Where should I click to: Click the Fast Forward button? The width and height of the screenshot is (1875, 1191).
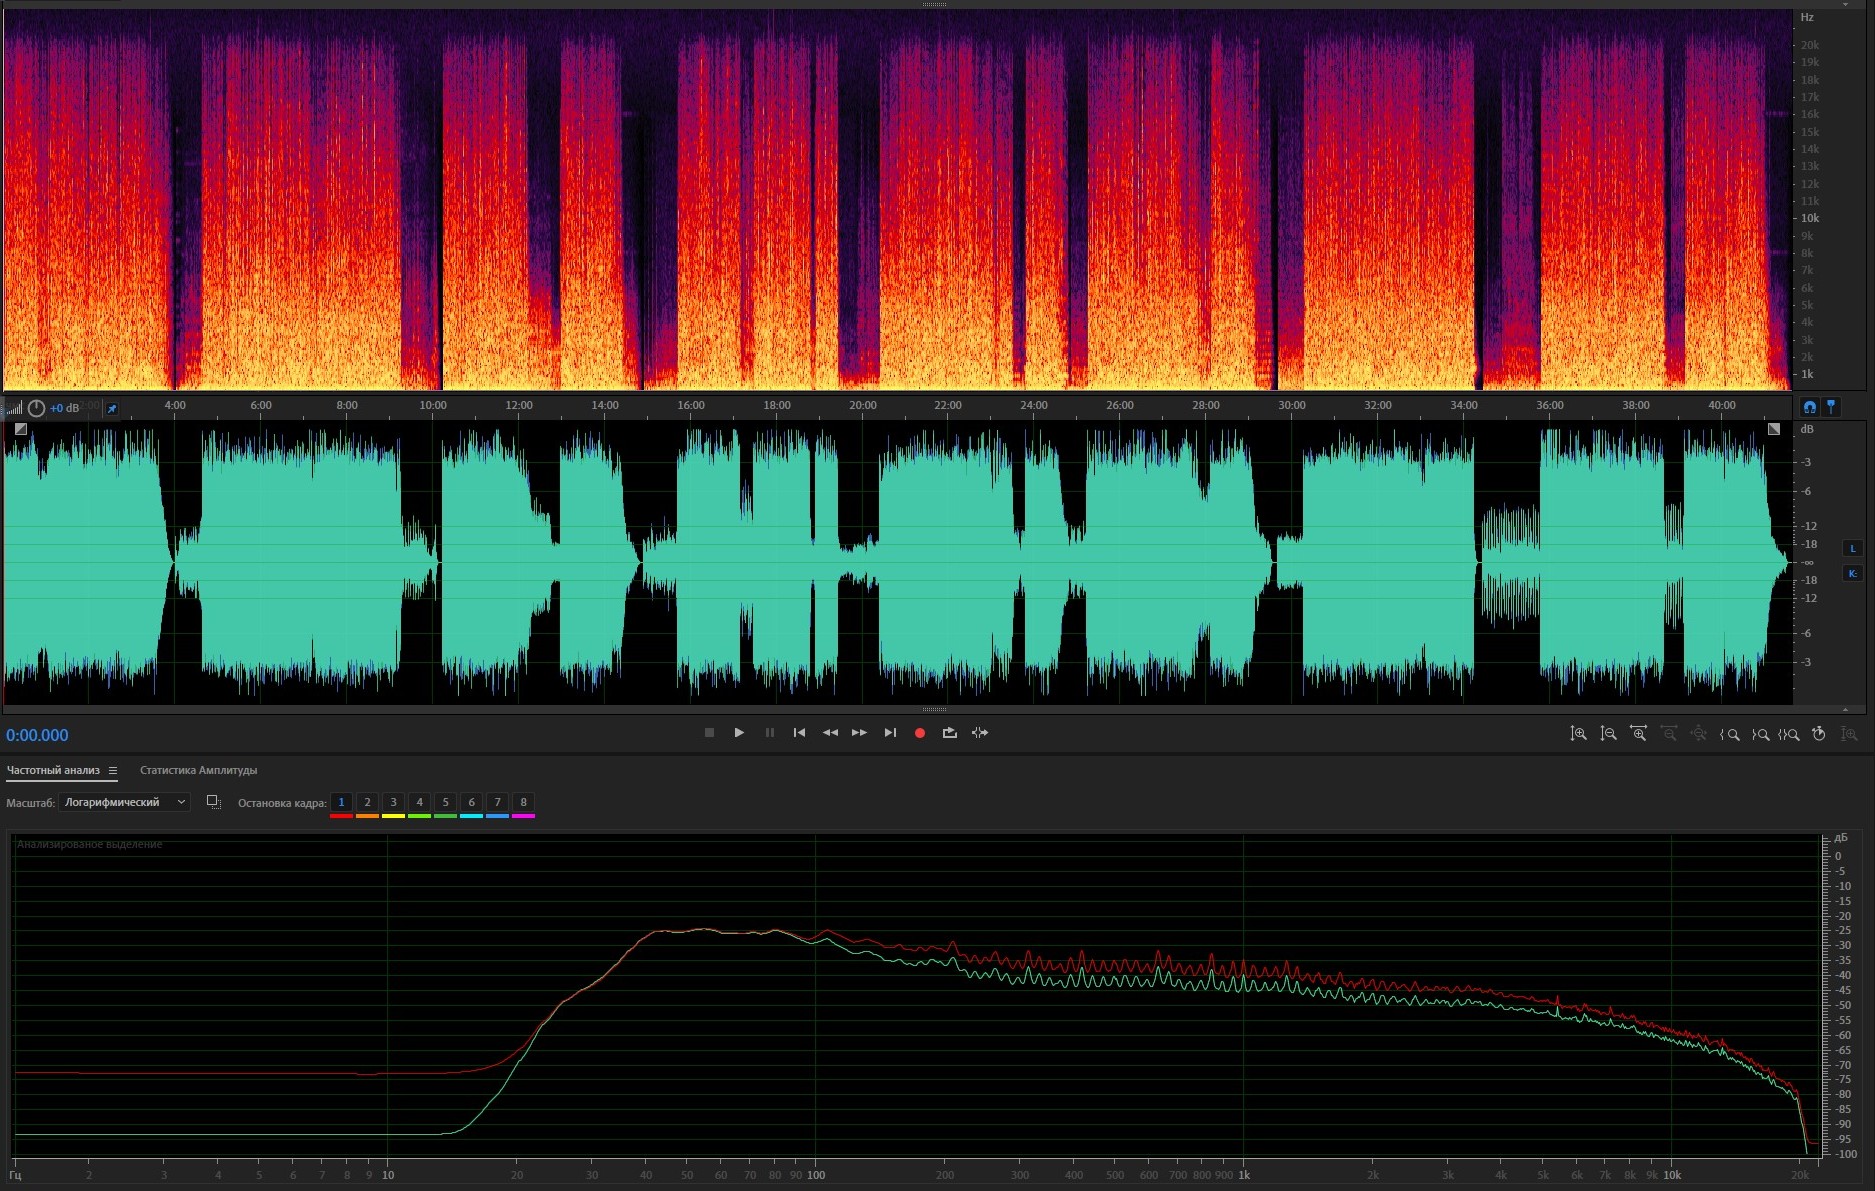point(859,733)
